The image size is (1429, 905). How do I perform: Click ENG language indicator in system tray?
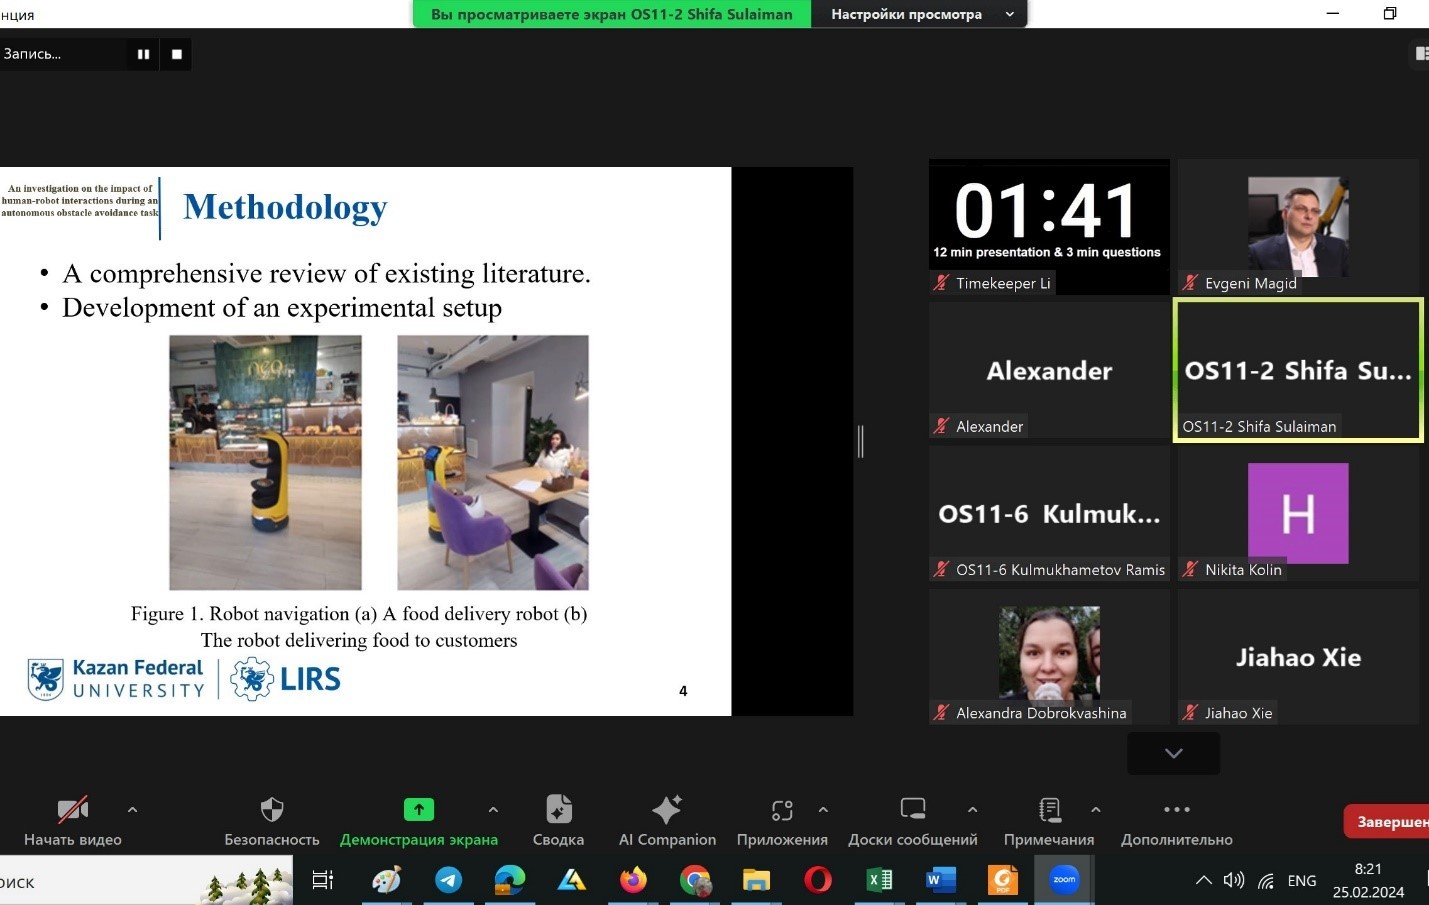coord(1301,881)
